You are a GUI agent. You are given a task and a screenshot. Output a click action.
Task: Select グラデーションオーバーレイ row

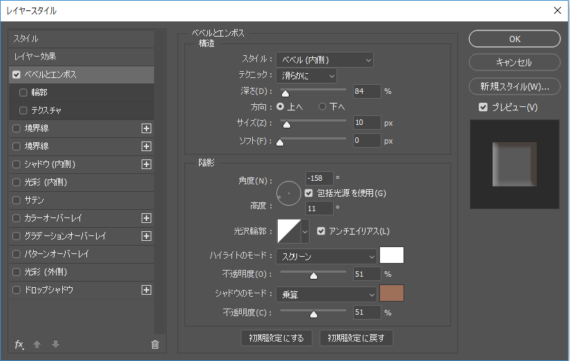pyautogui.click(x=81, y=236)
